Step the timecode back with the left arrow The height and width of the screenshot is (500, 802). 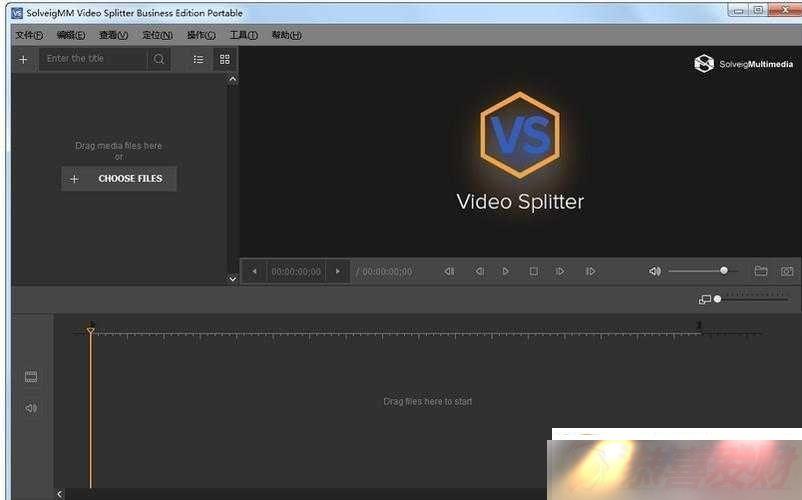click(254, 271)
